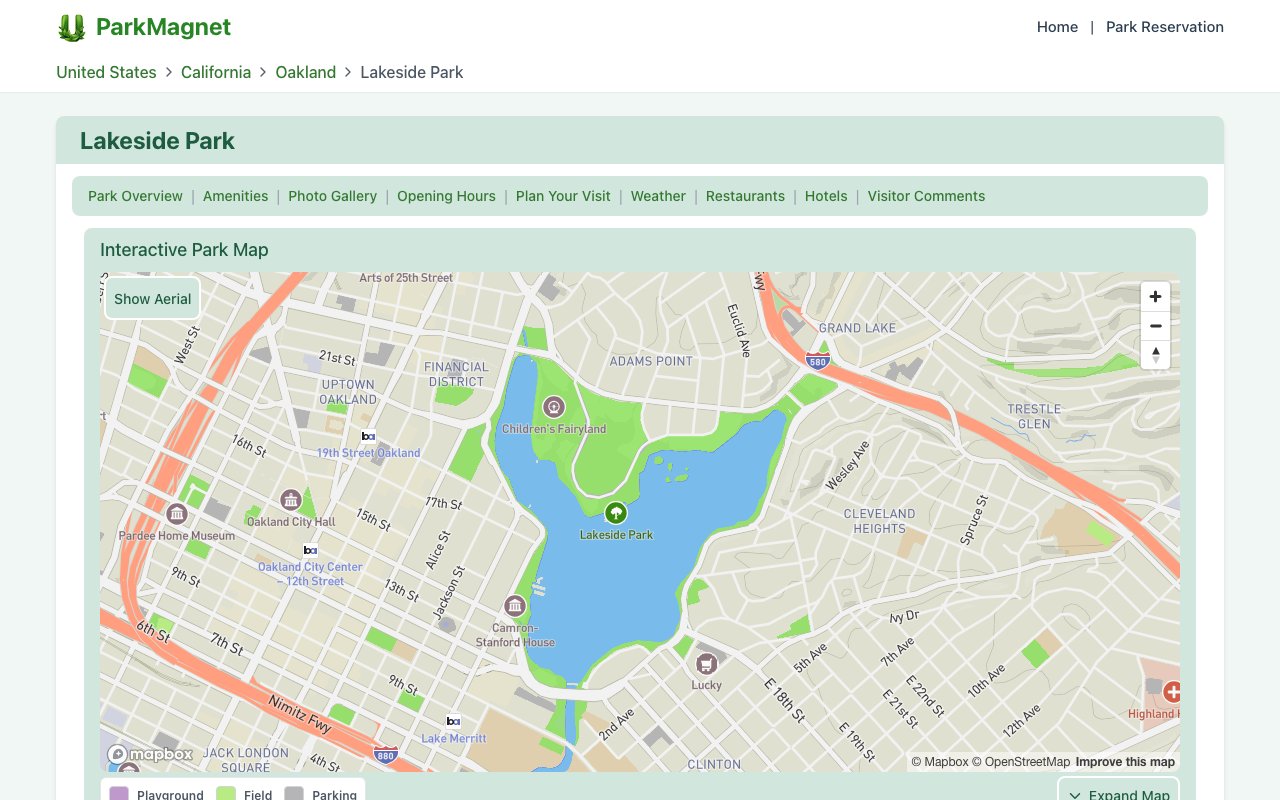Screen dimensions: 1280x800
Task: Click the Interstate 880 highway shield
Action: coord(385,755)
